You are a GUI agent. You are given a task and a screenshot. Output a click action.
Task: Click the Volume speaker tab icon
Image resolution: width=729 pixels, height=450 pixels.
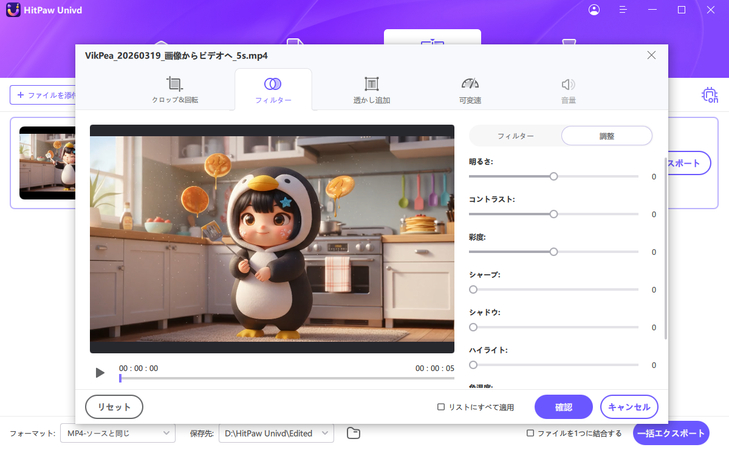point(567,85)
